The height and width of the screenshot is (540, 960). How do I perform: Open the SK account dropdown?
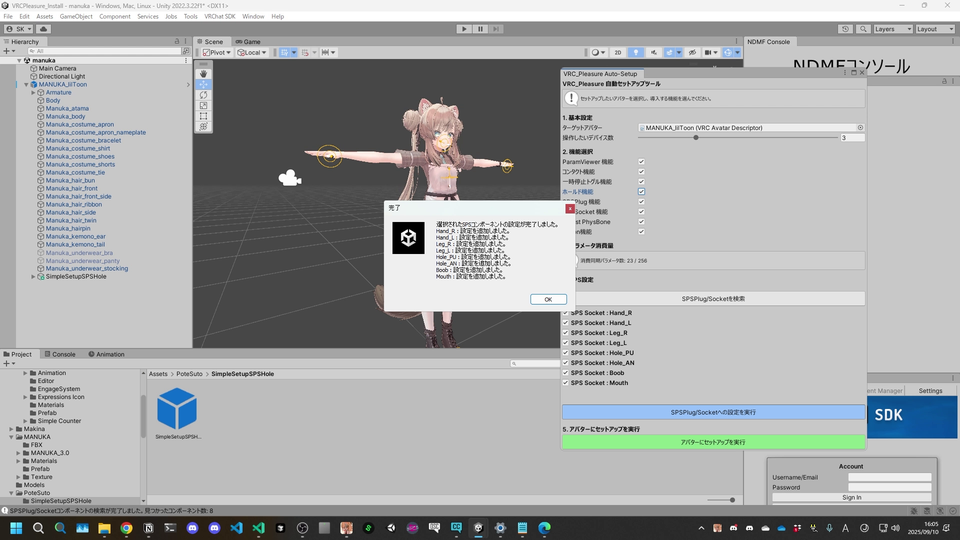(18, 29)
